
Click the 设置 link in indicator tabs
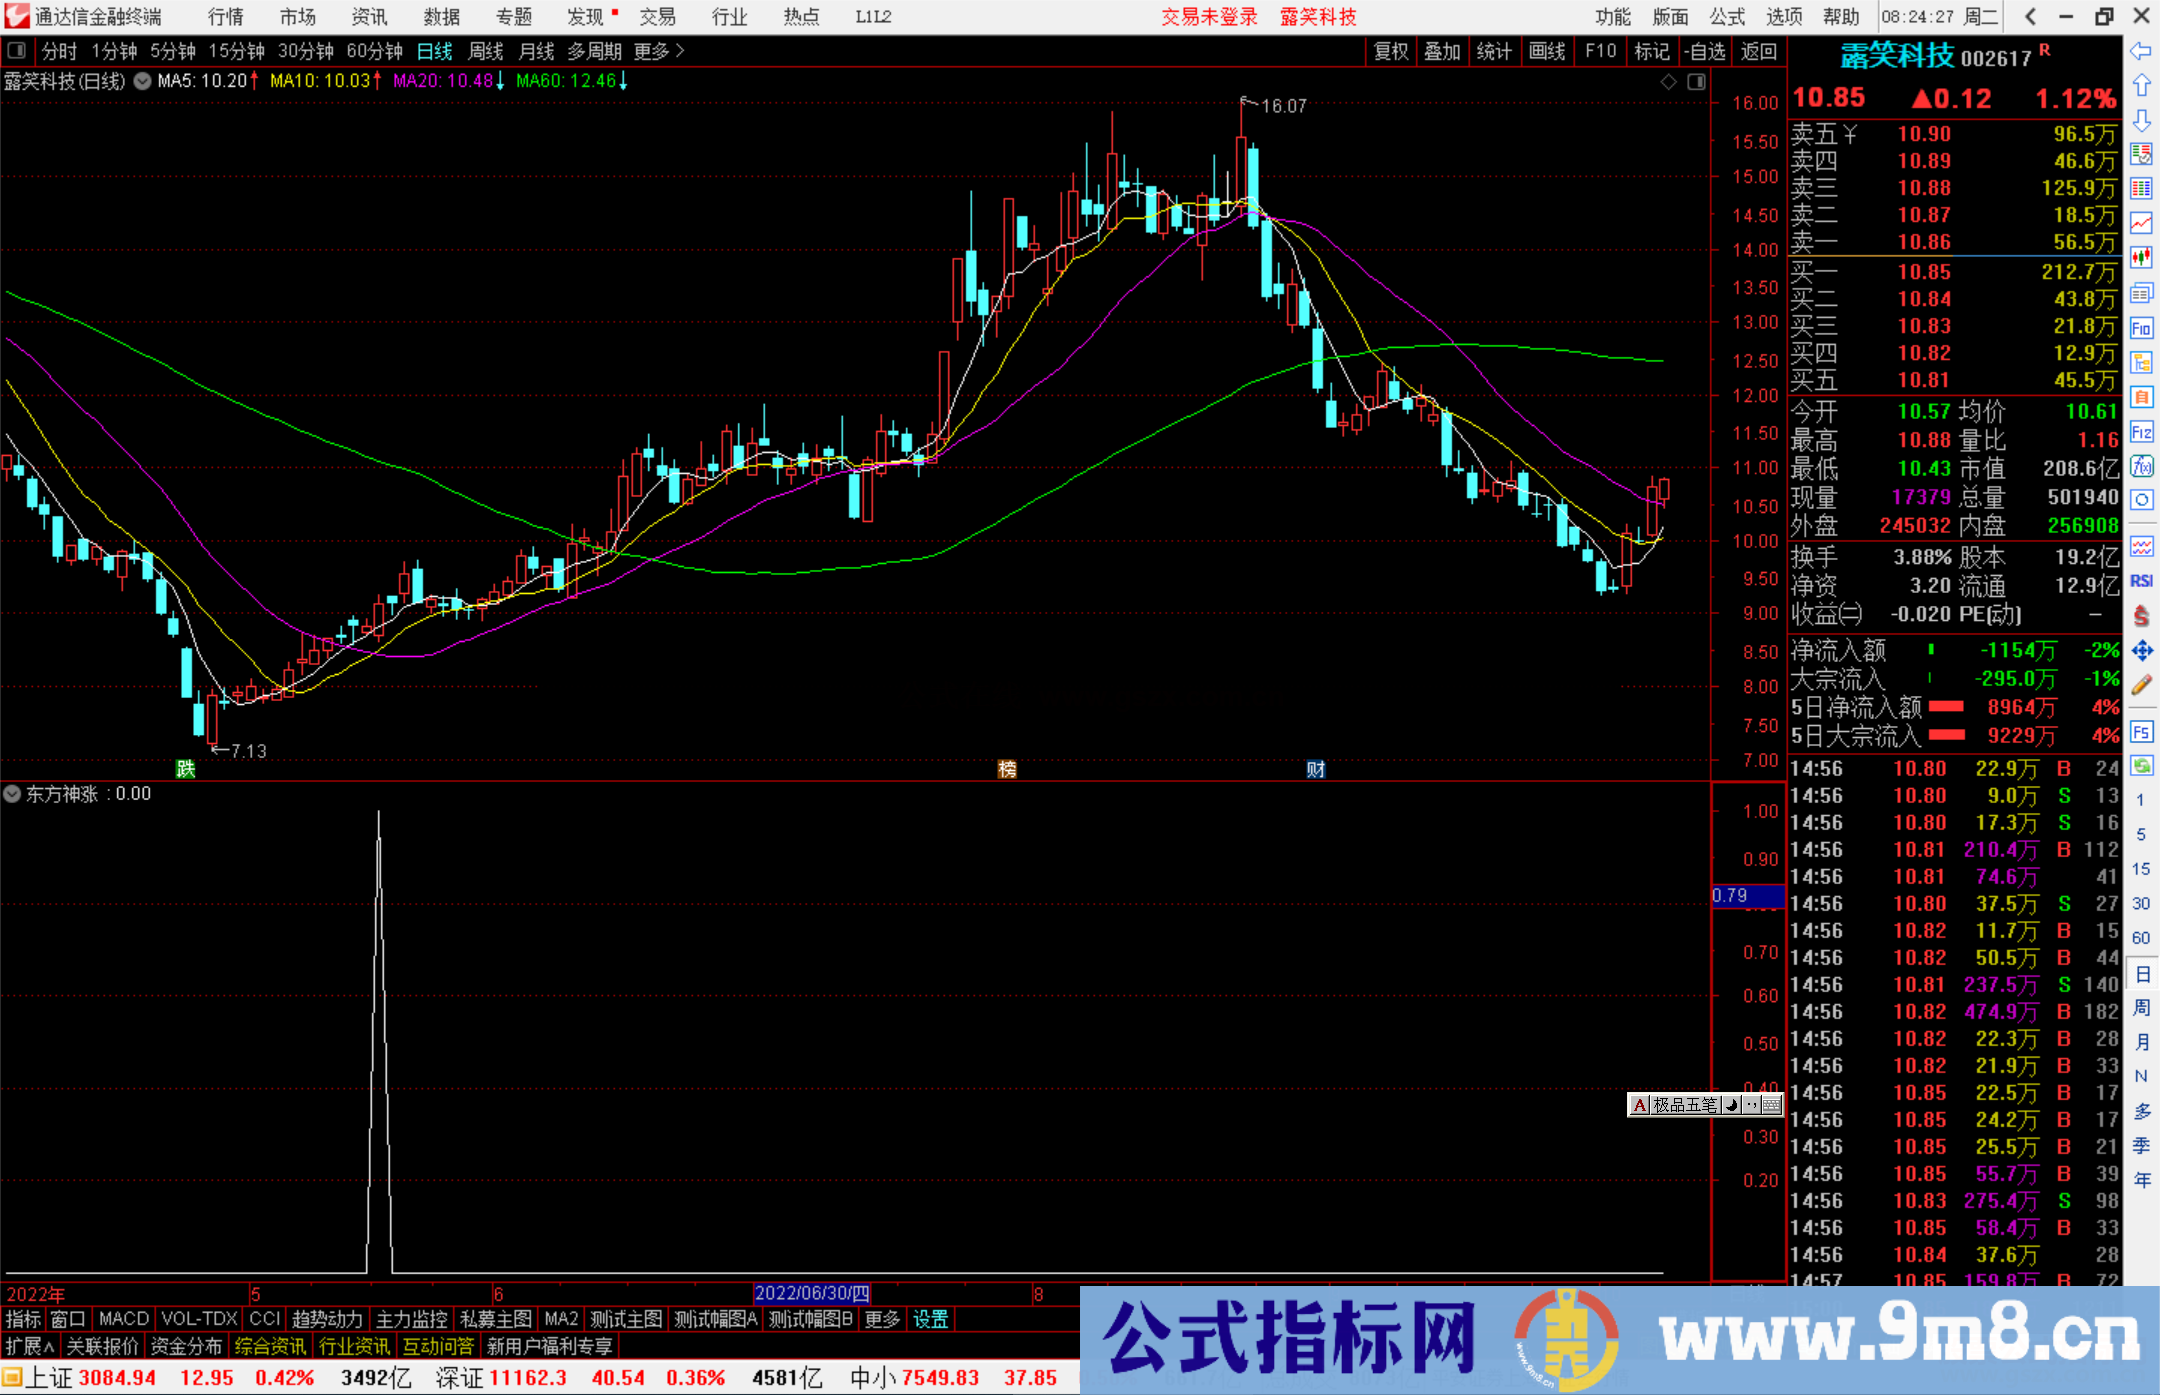tap(930, 1319)
